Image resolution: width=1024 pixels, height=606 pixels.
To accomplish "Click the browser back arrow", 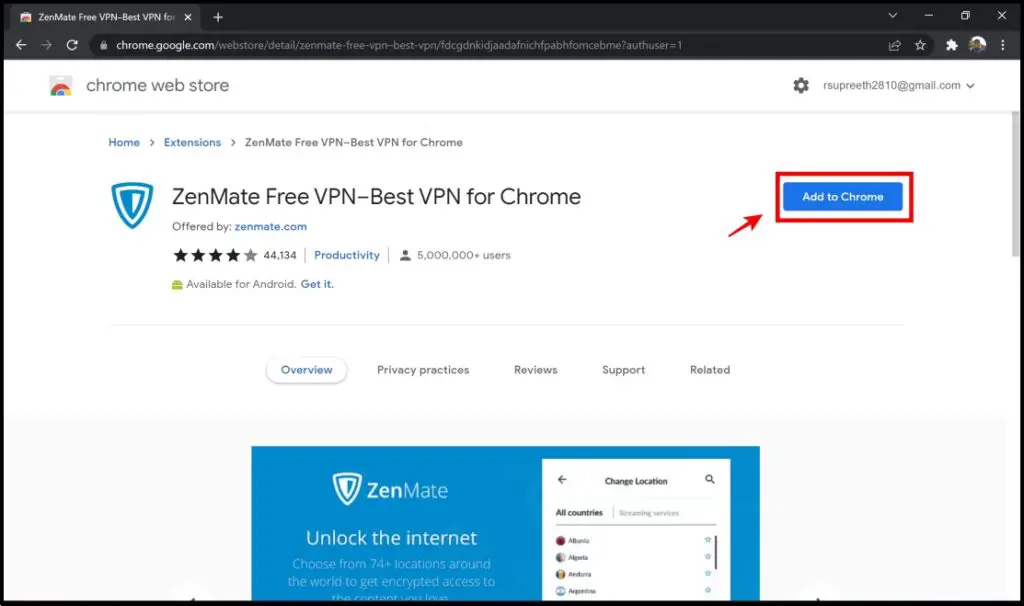I will pos(21,45).
